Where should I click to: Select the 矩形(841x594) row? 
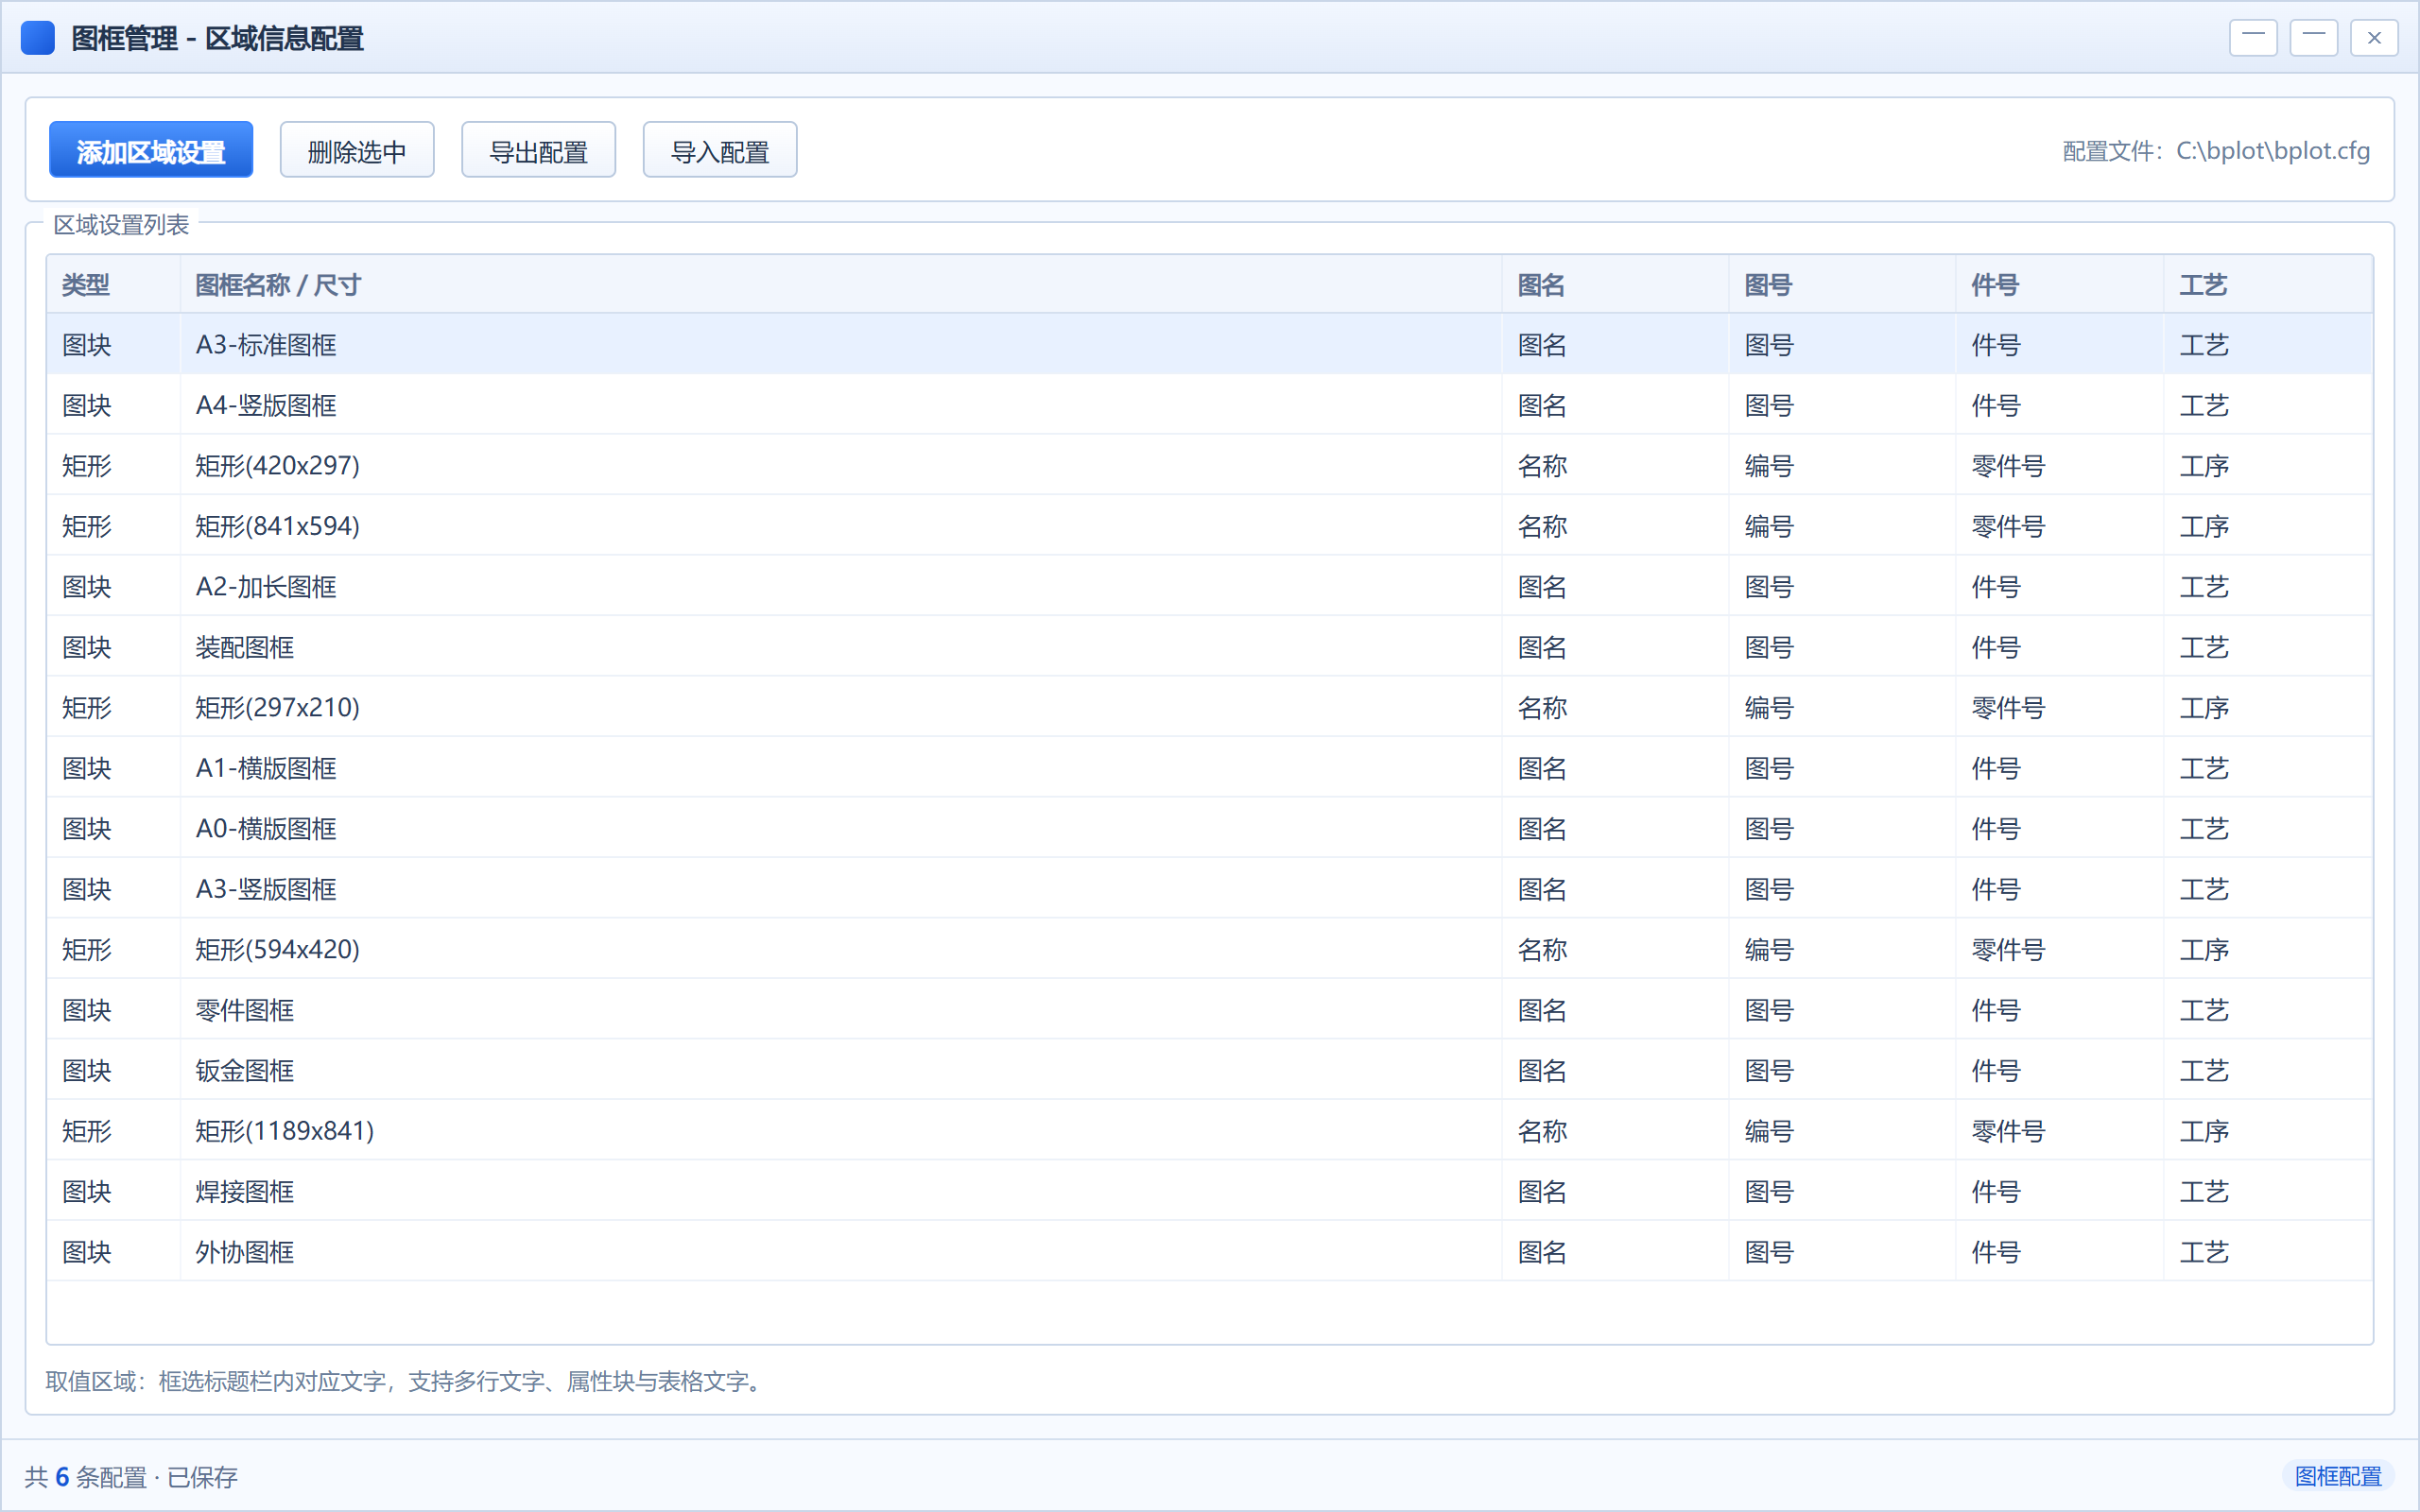(x=1210, y=526)
